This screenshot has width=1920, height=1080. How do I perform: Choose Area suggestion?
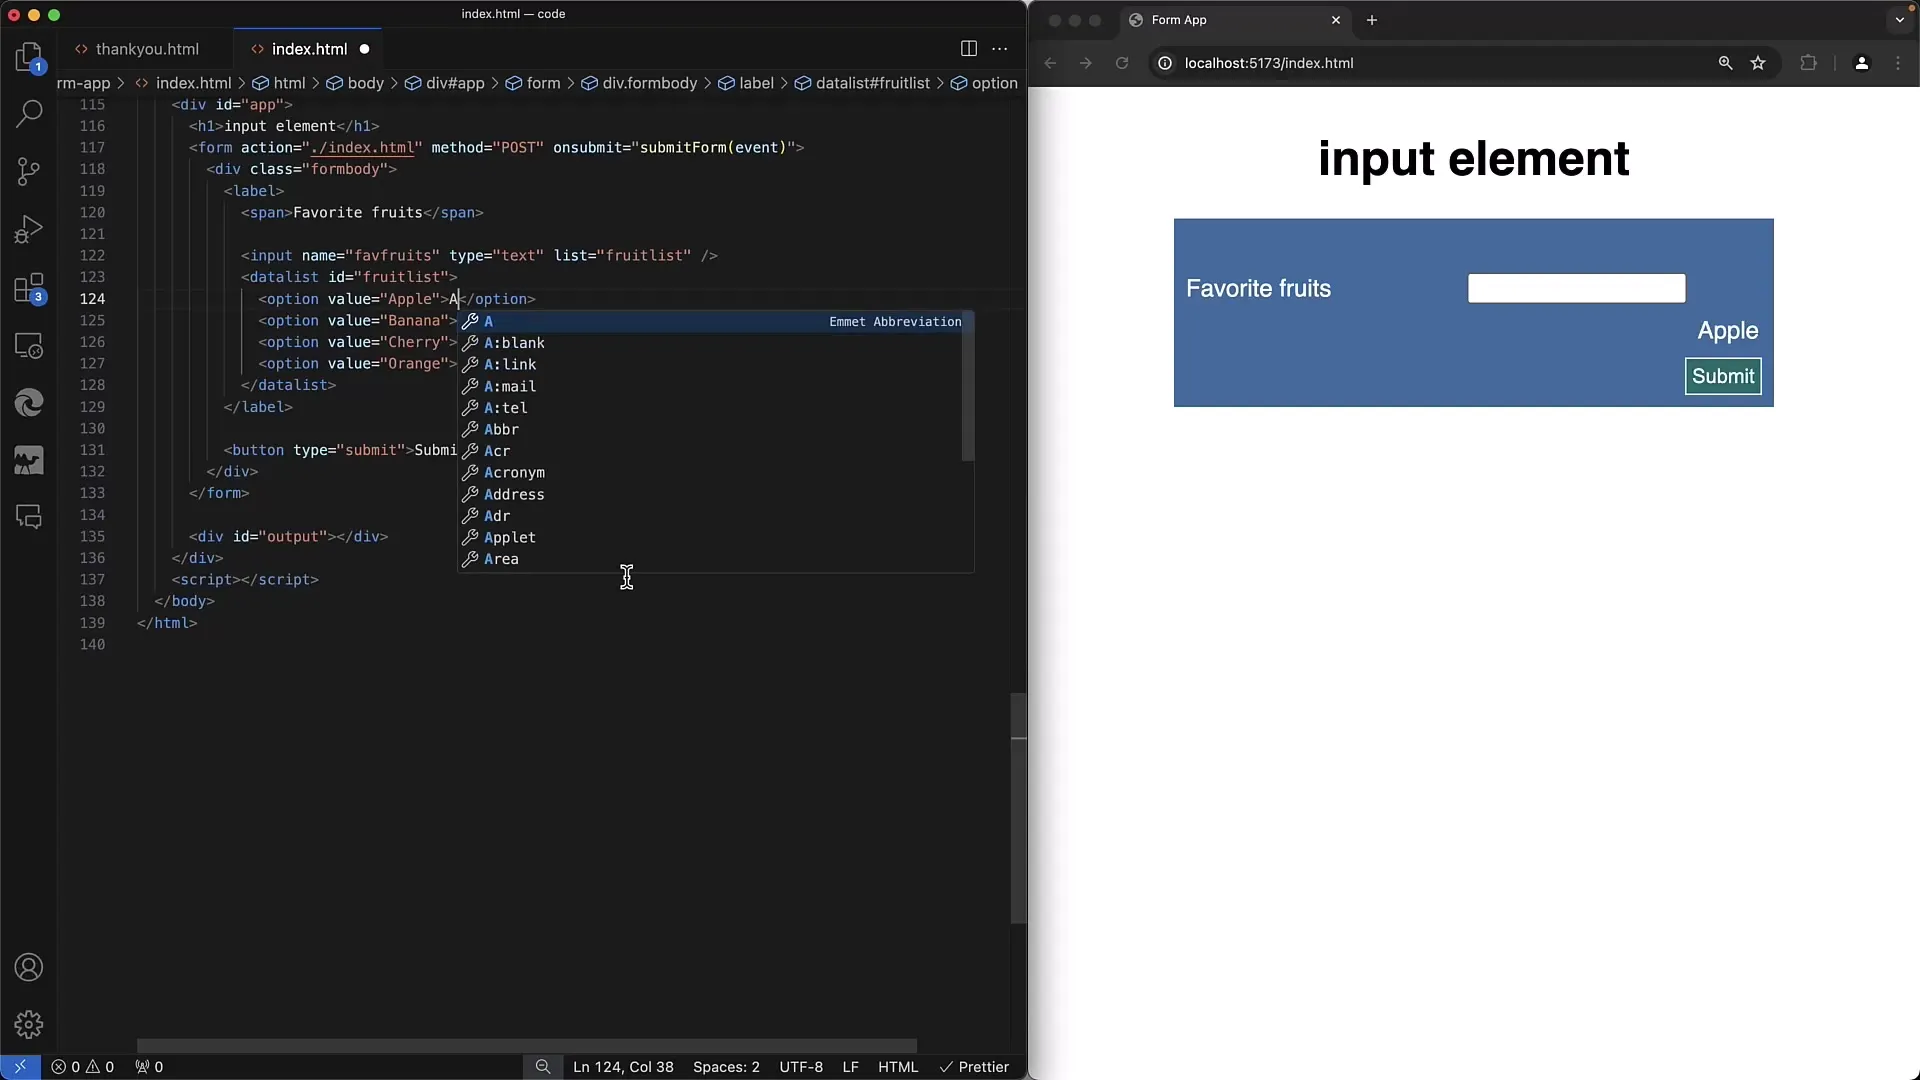[x=710, y=559]
